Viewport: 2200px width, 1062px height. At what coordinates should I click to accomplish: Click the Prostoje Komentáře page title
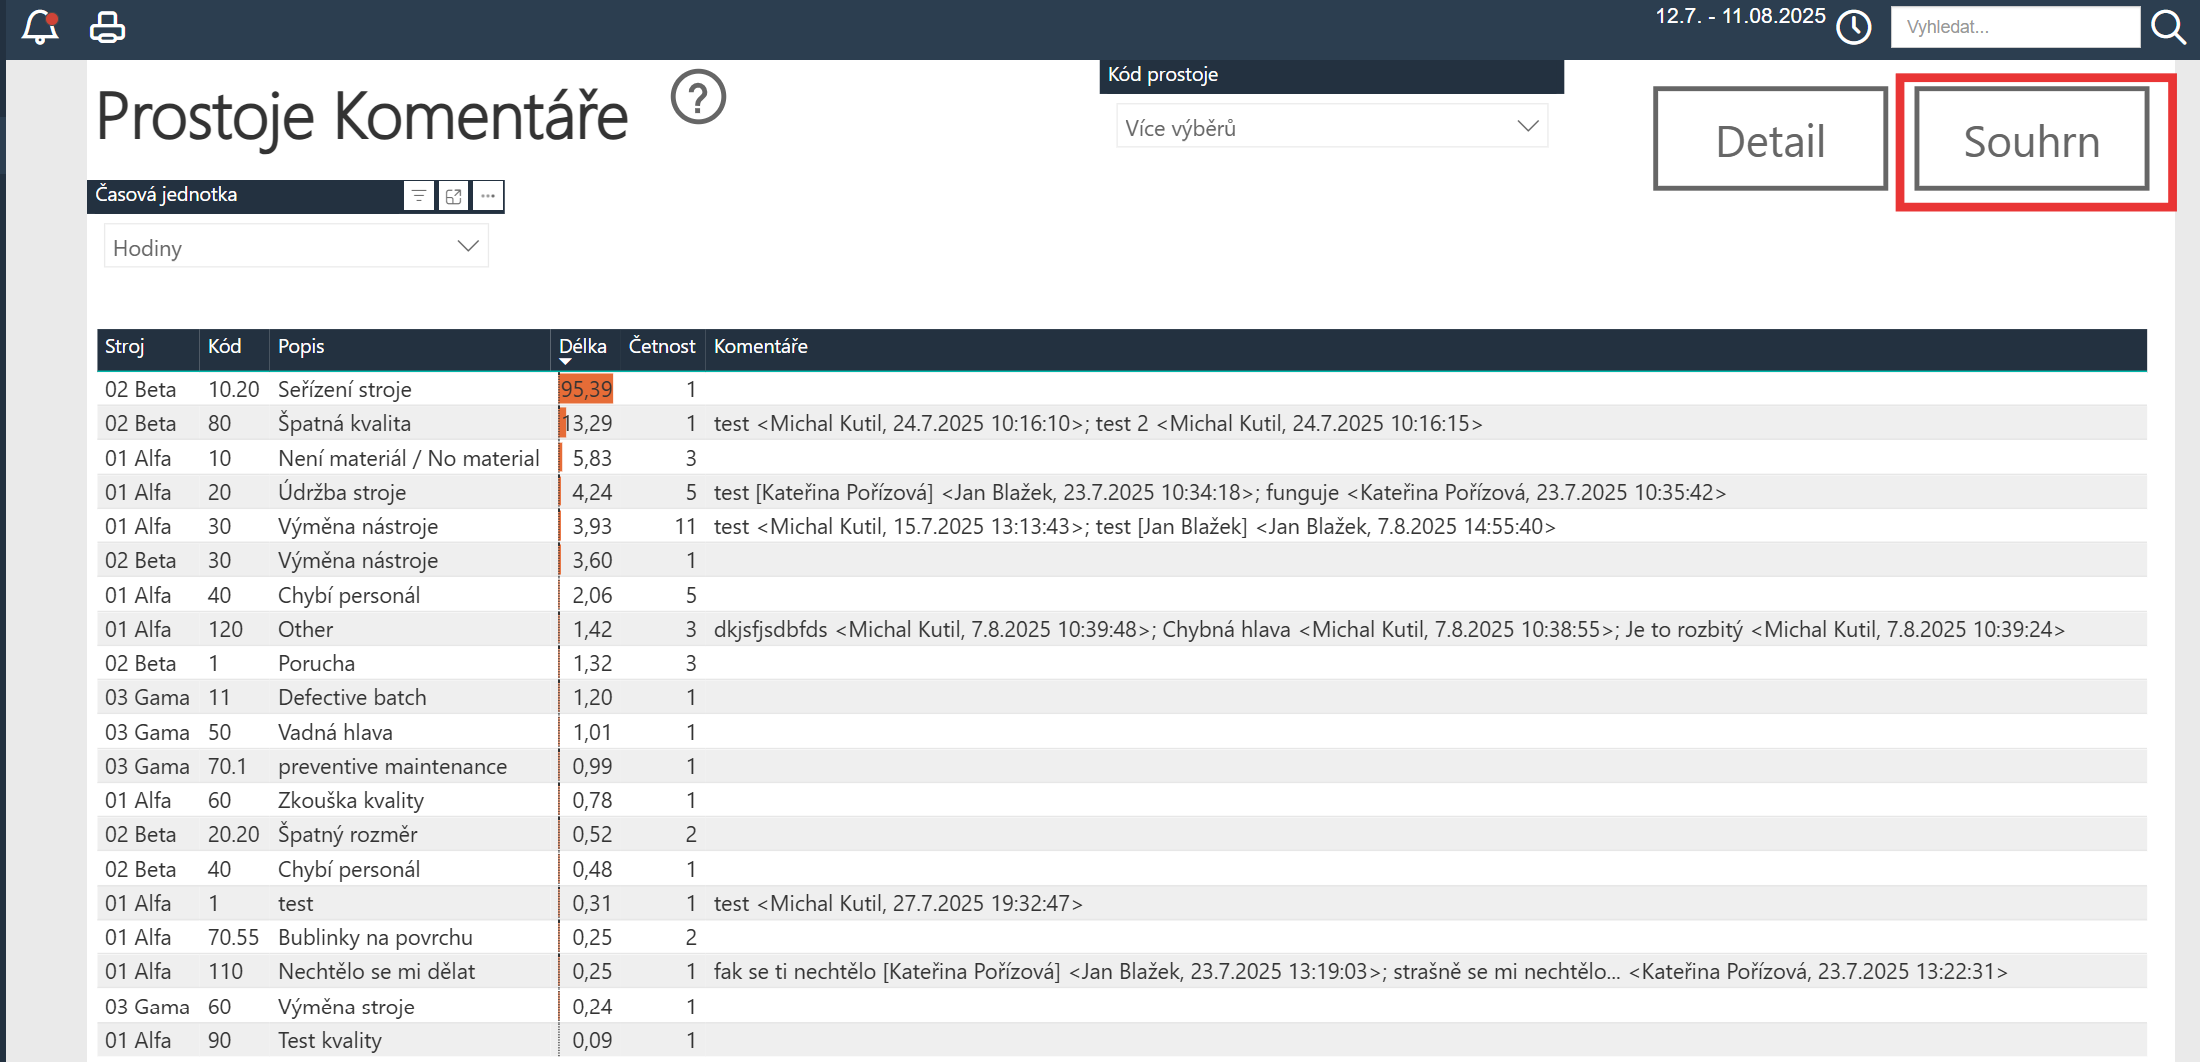(362, 116)
